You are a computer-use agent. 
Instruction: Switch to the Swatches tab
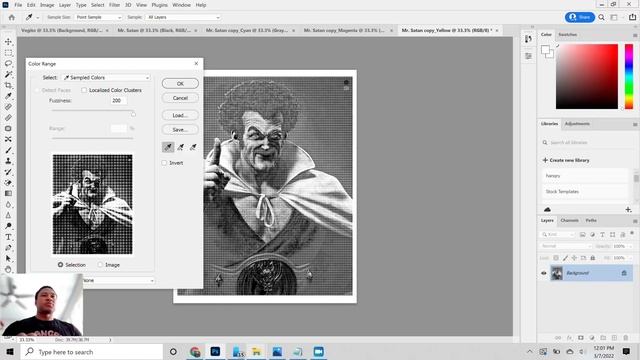[x=567, y=35]
